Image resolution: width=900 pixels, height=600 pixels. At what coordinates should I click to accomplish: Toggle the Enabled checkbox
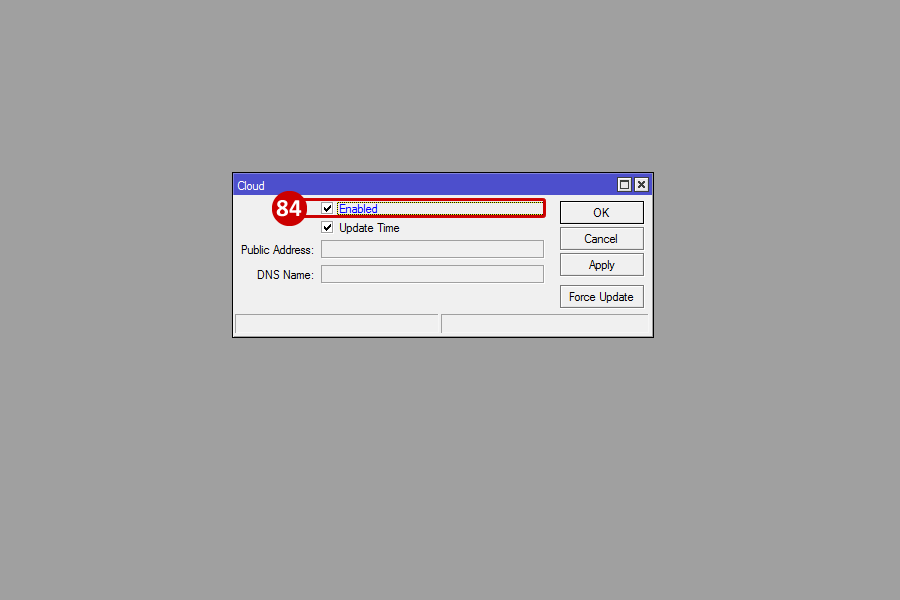point(327,208)
